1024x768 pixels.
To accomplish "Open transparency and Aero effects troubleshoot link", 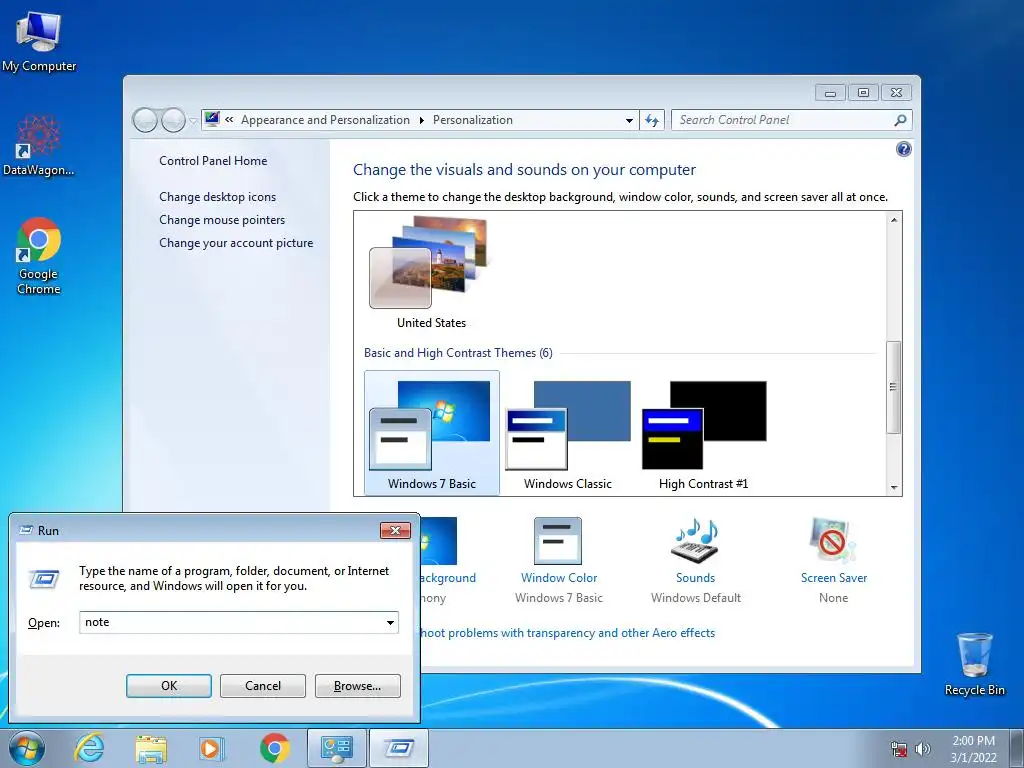I will tap(568, 633).
